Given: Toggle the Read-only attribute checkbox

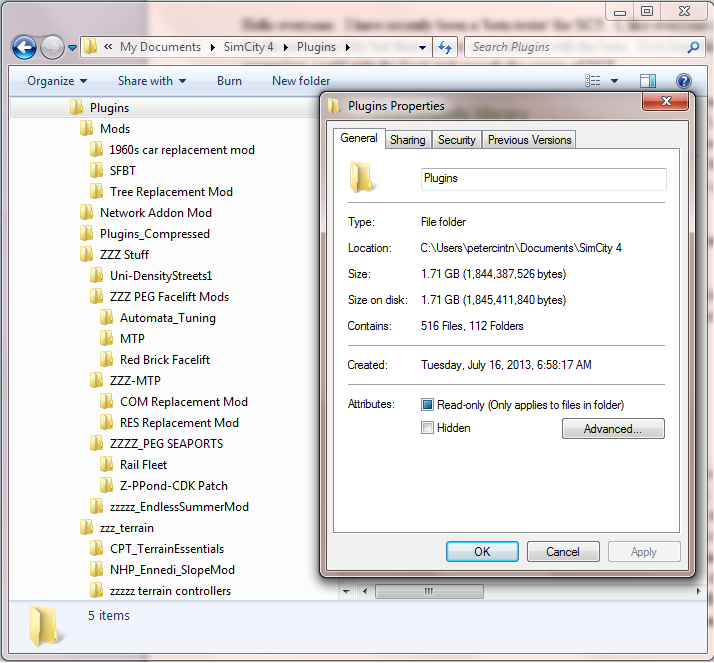Looking at the screenshot, I should coord(427,404).
